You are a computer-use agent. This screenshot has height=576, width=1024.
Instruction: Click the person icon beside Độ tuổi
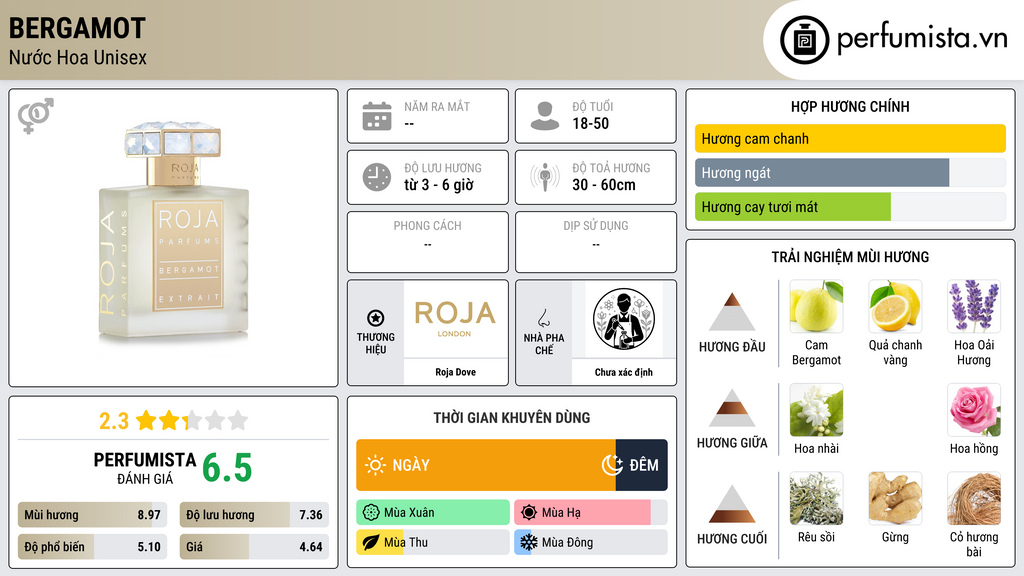point(545,116)
